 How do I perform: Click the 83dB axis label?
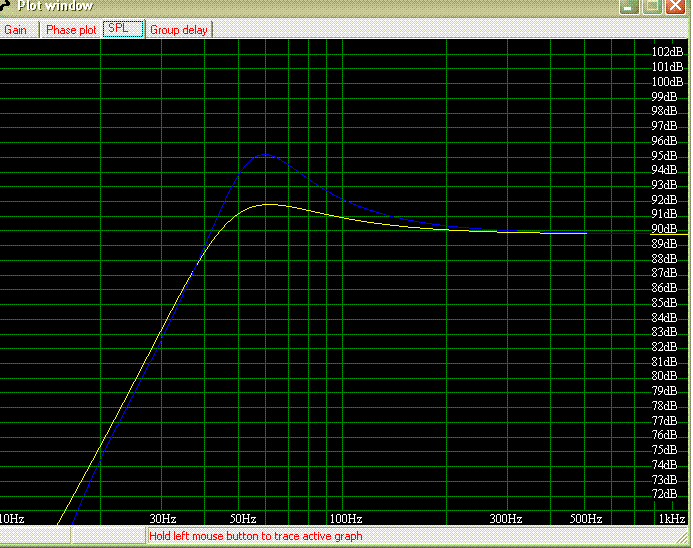(x=664, y=331)
